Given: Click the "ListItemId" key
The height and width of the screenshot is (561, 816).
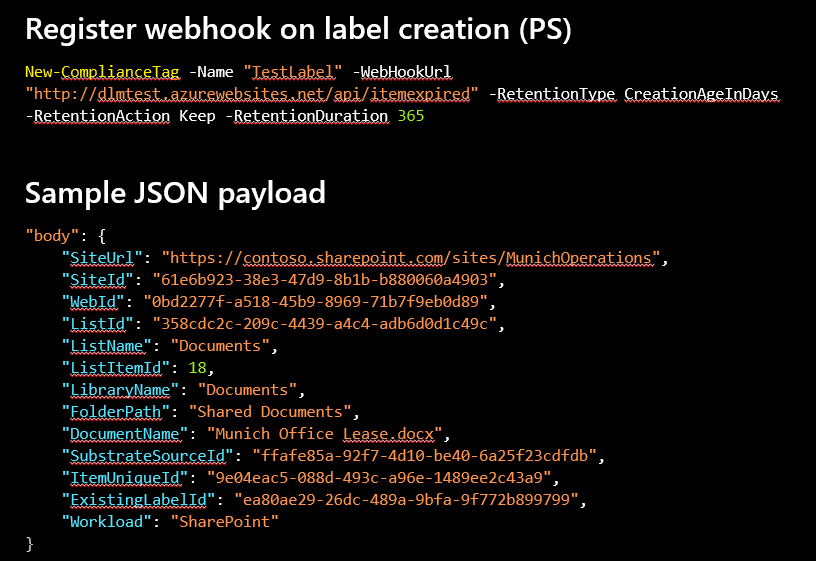Looking at the screenshot, I should coord(116,368).
